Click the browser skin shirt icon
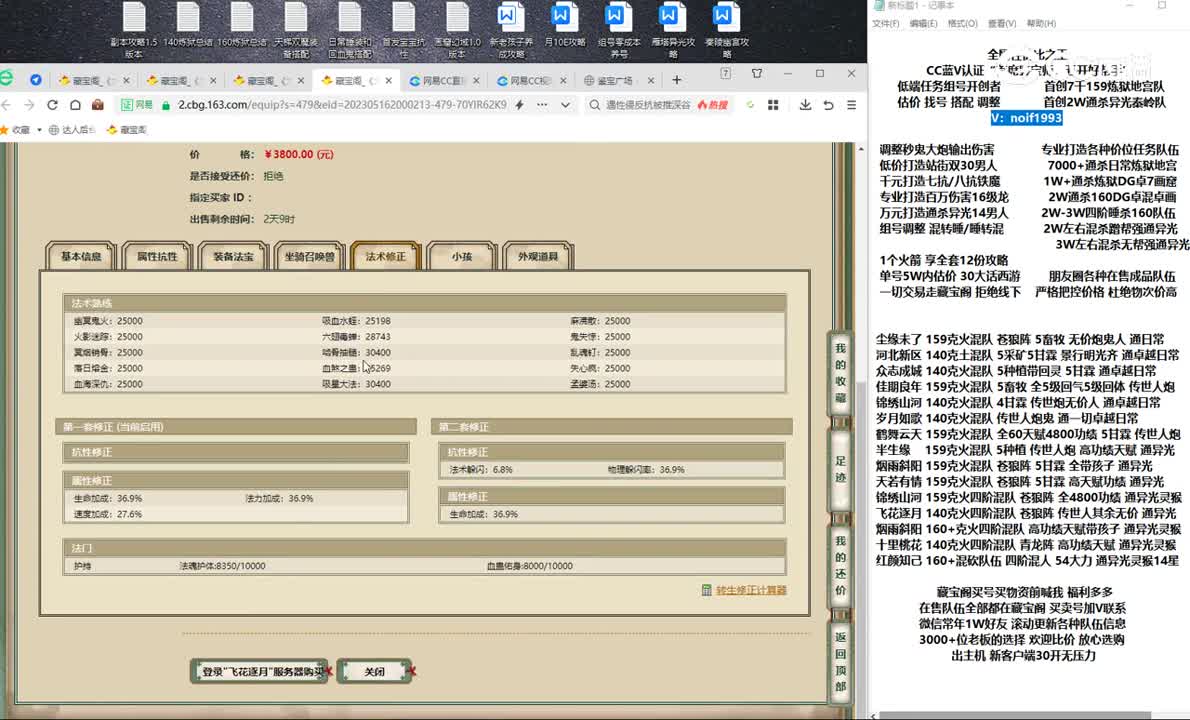This screenshot has width=1190, height=720. coord(757,74)
